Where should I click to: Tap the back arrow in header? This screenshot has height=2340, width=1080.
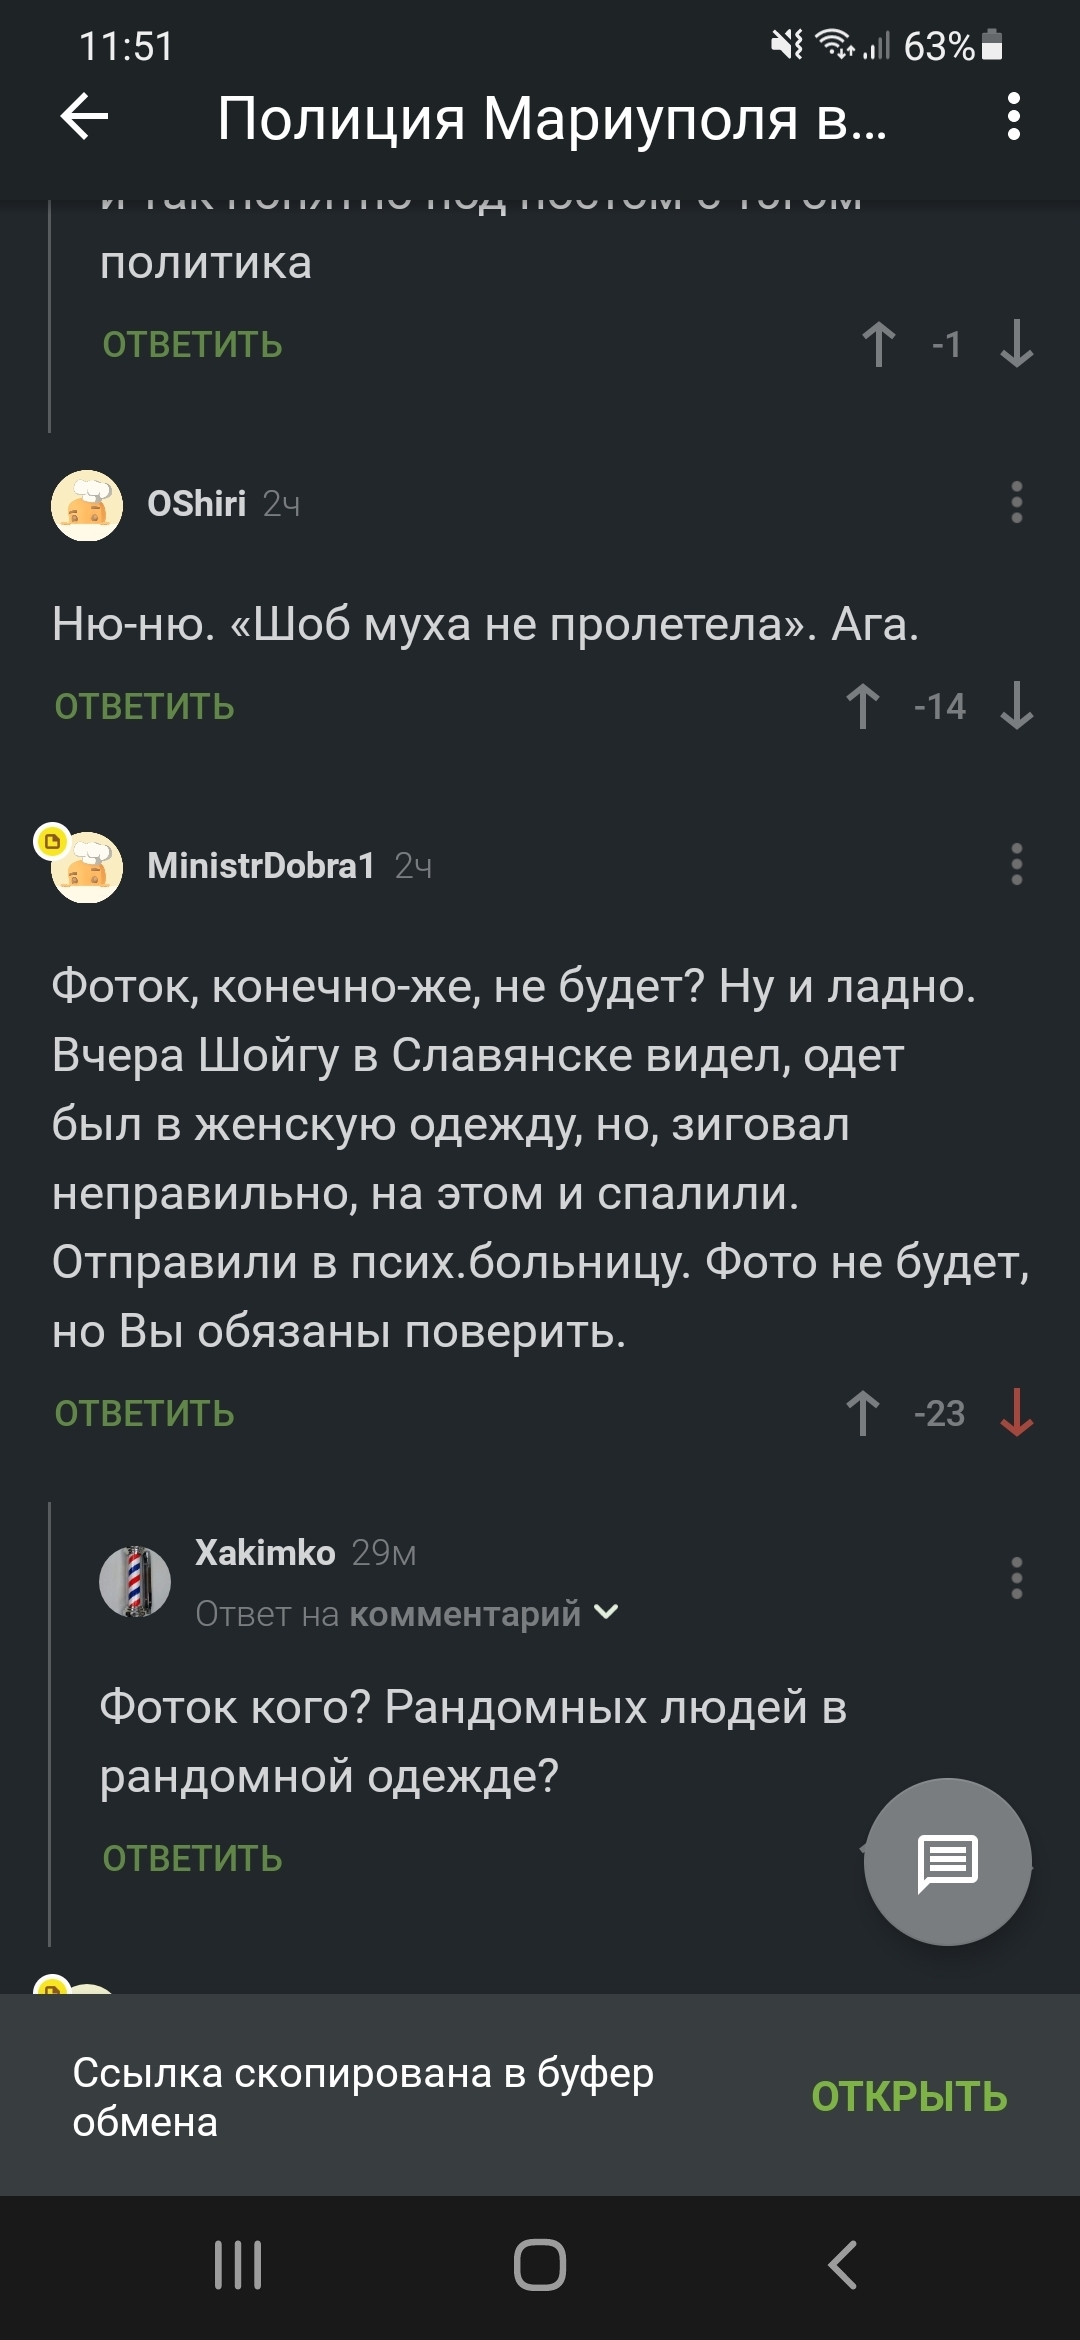(84, 117)
